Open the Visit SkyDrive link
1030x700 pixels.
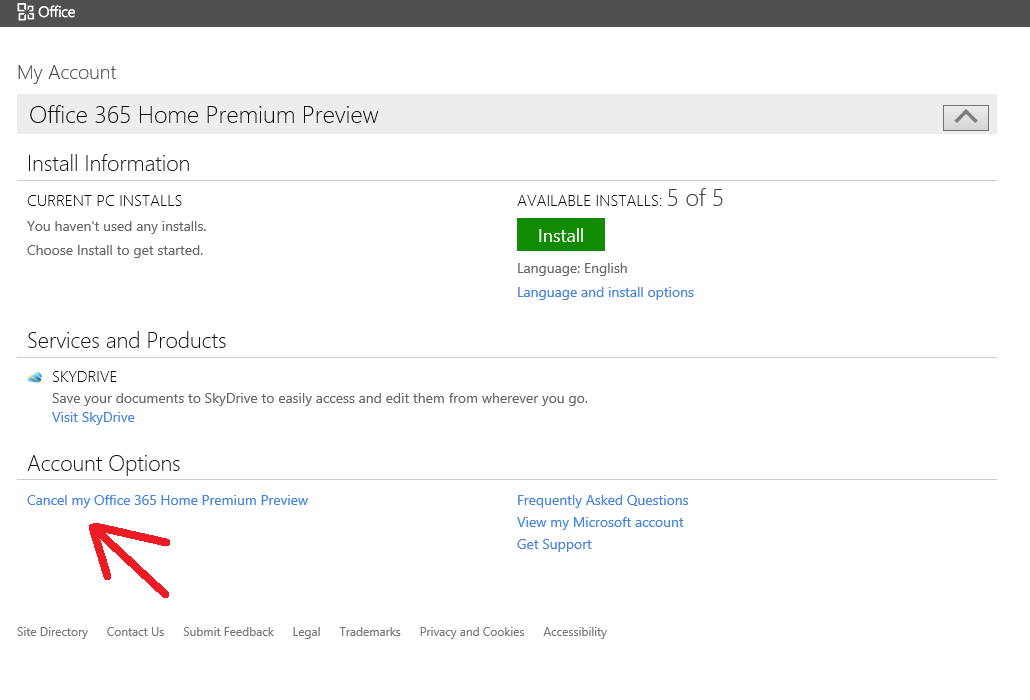tap(93, 418)
